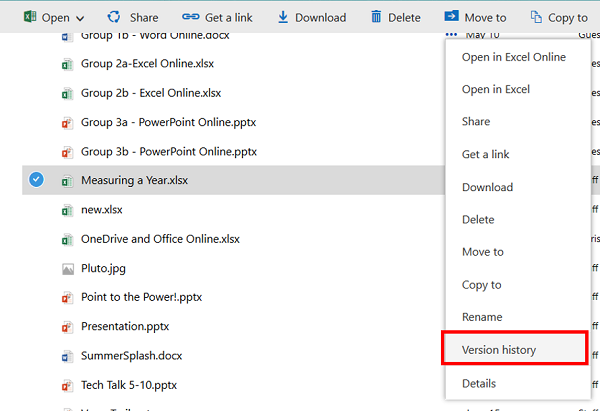The height and width of the screenshot is (411, 600).
Task: Open the new.xlsx file
Action: click(101, 210)
